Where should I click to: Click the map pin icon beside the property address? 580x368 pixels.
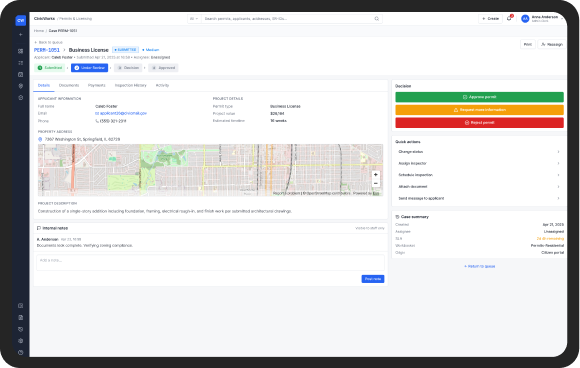(40, 139)
